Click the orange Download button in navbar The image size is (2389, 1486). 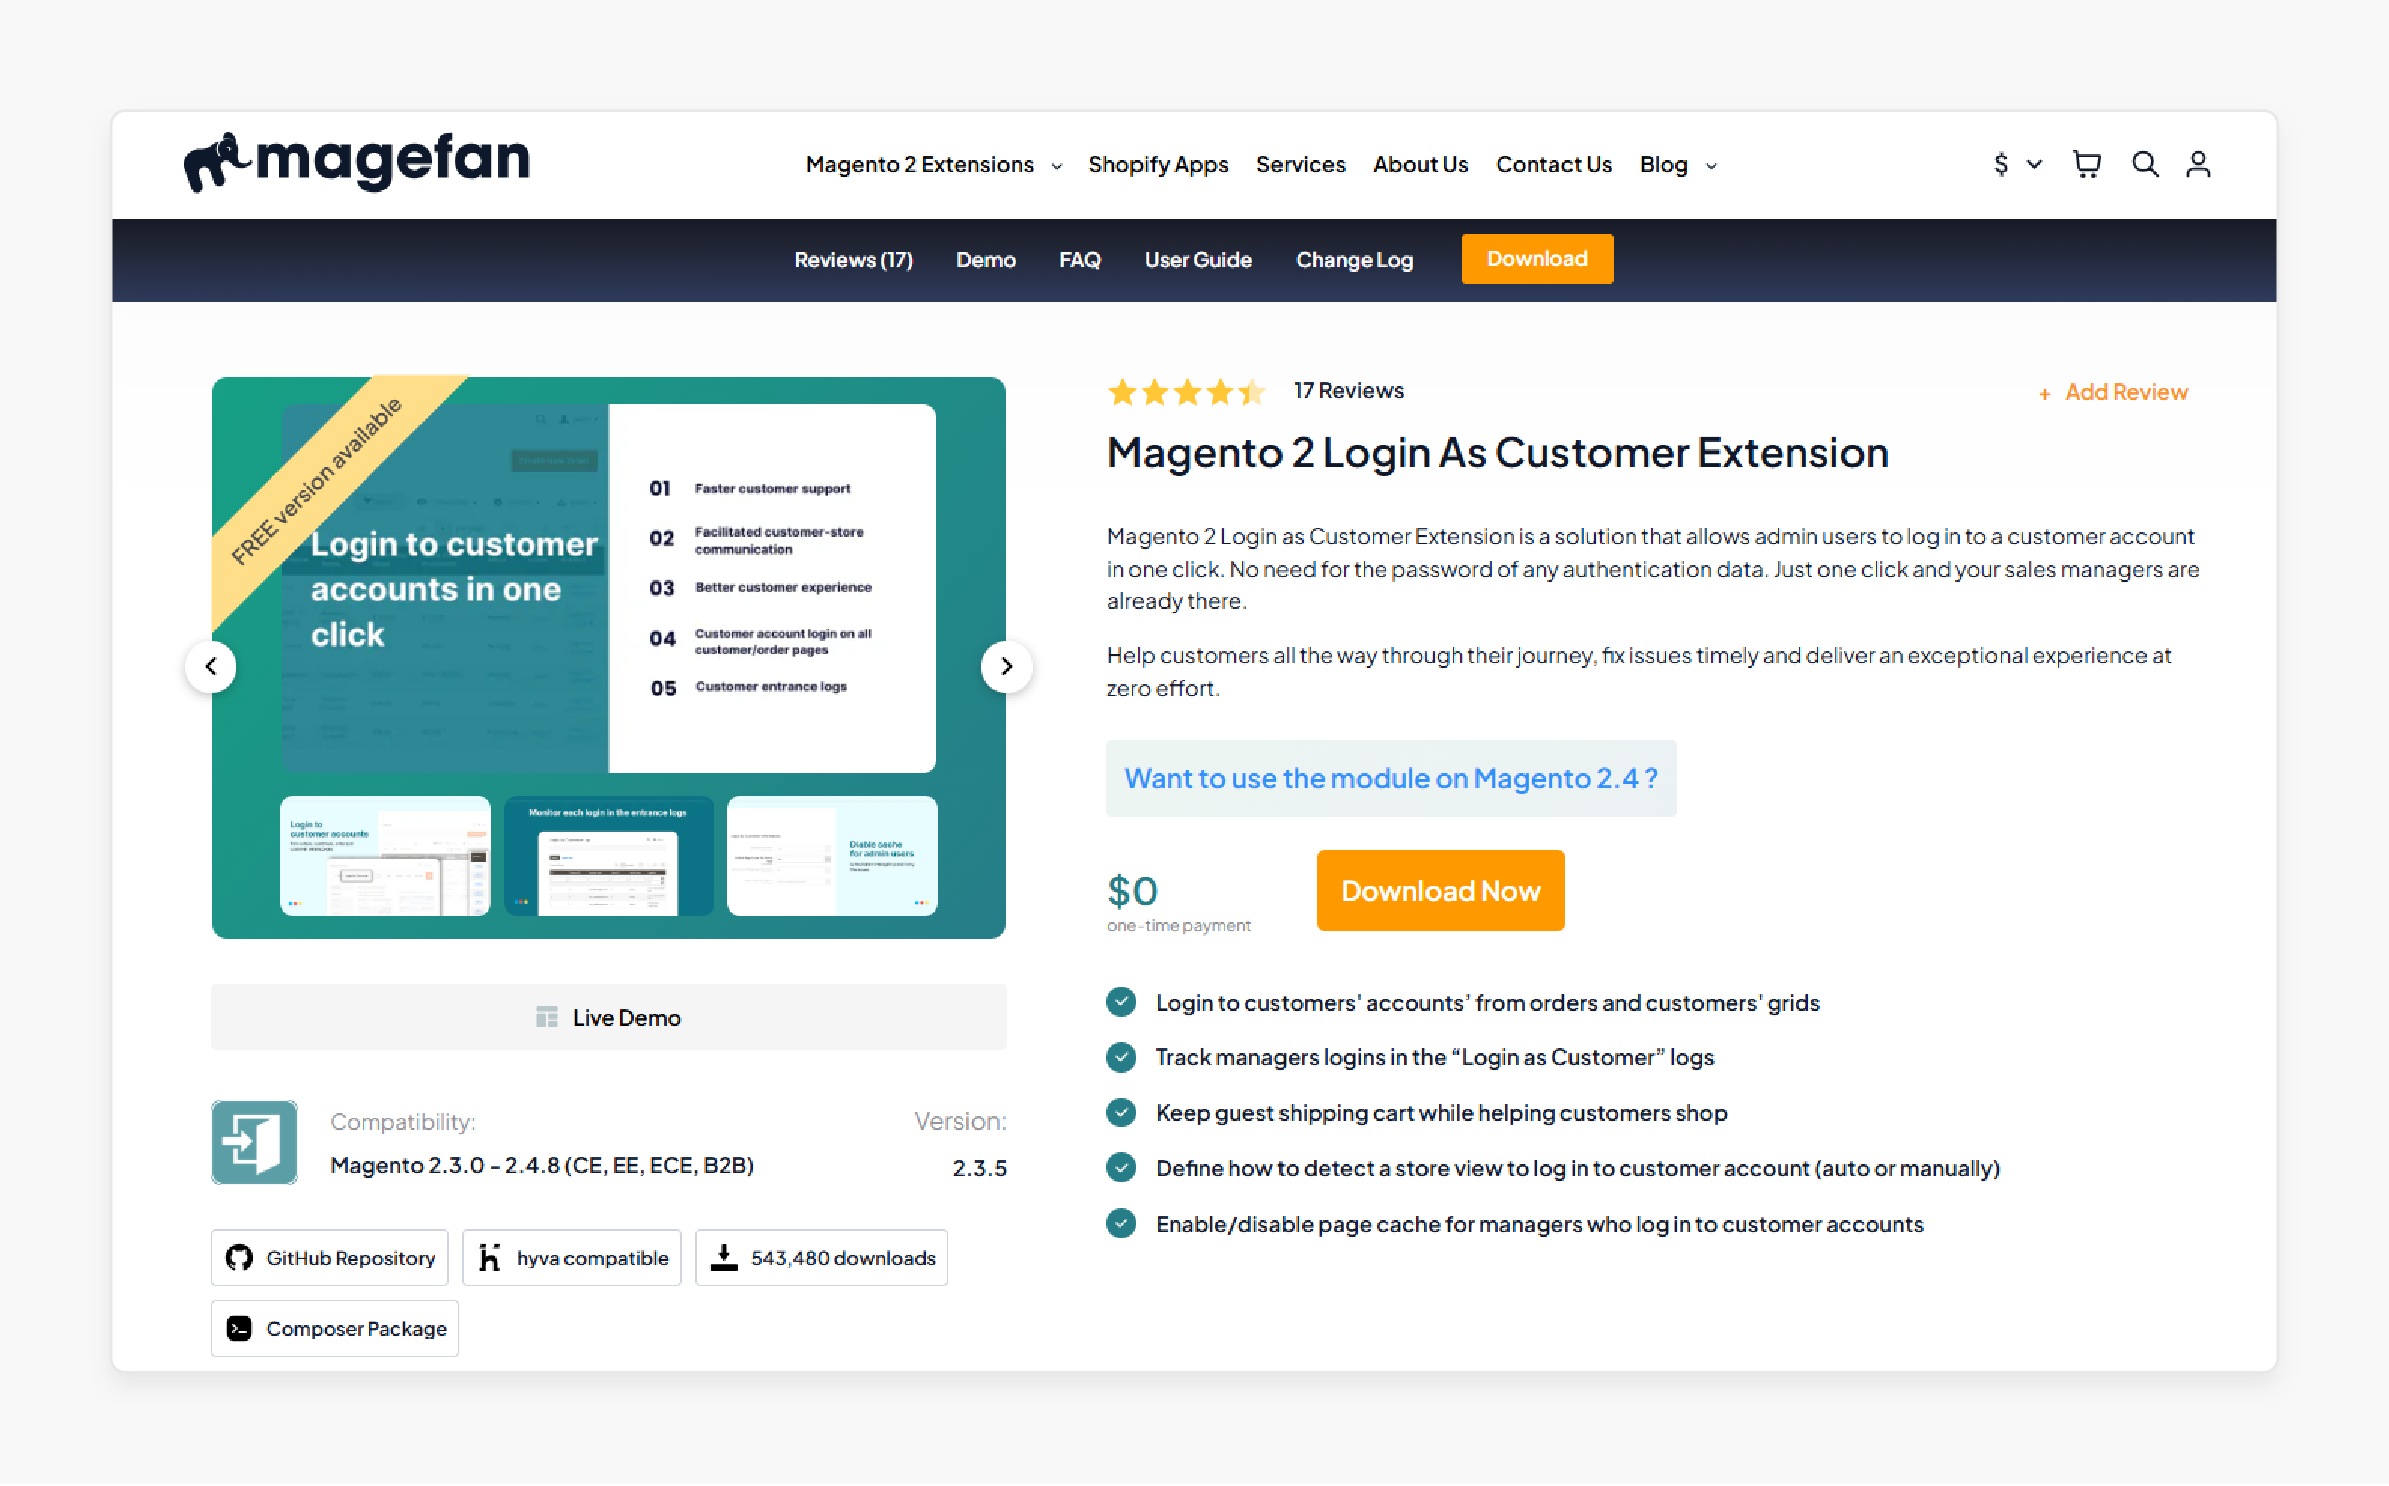click(1537, 259)
